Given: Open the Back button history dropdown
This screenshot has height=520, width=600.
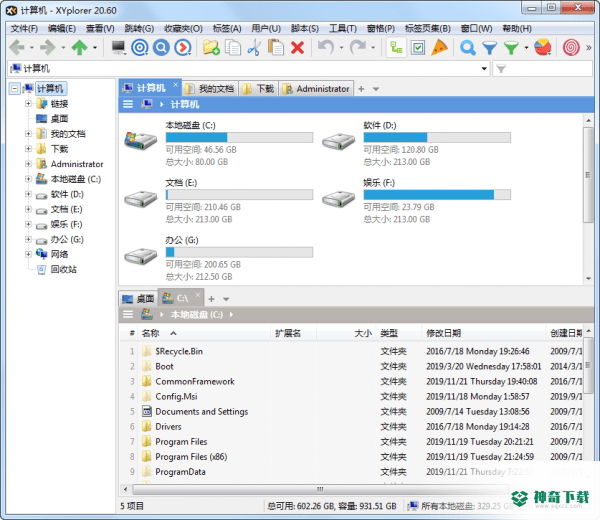Looking at the screenshot, I should pyautogui.click(x=32, y=48).
